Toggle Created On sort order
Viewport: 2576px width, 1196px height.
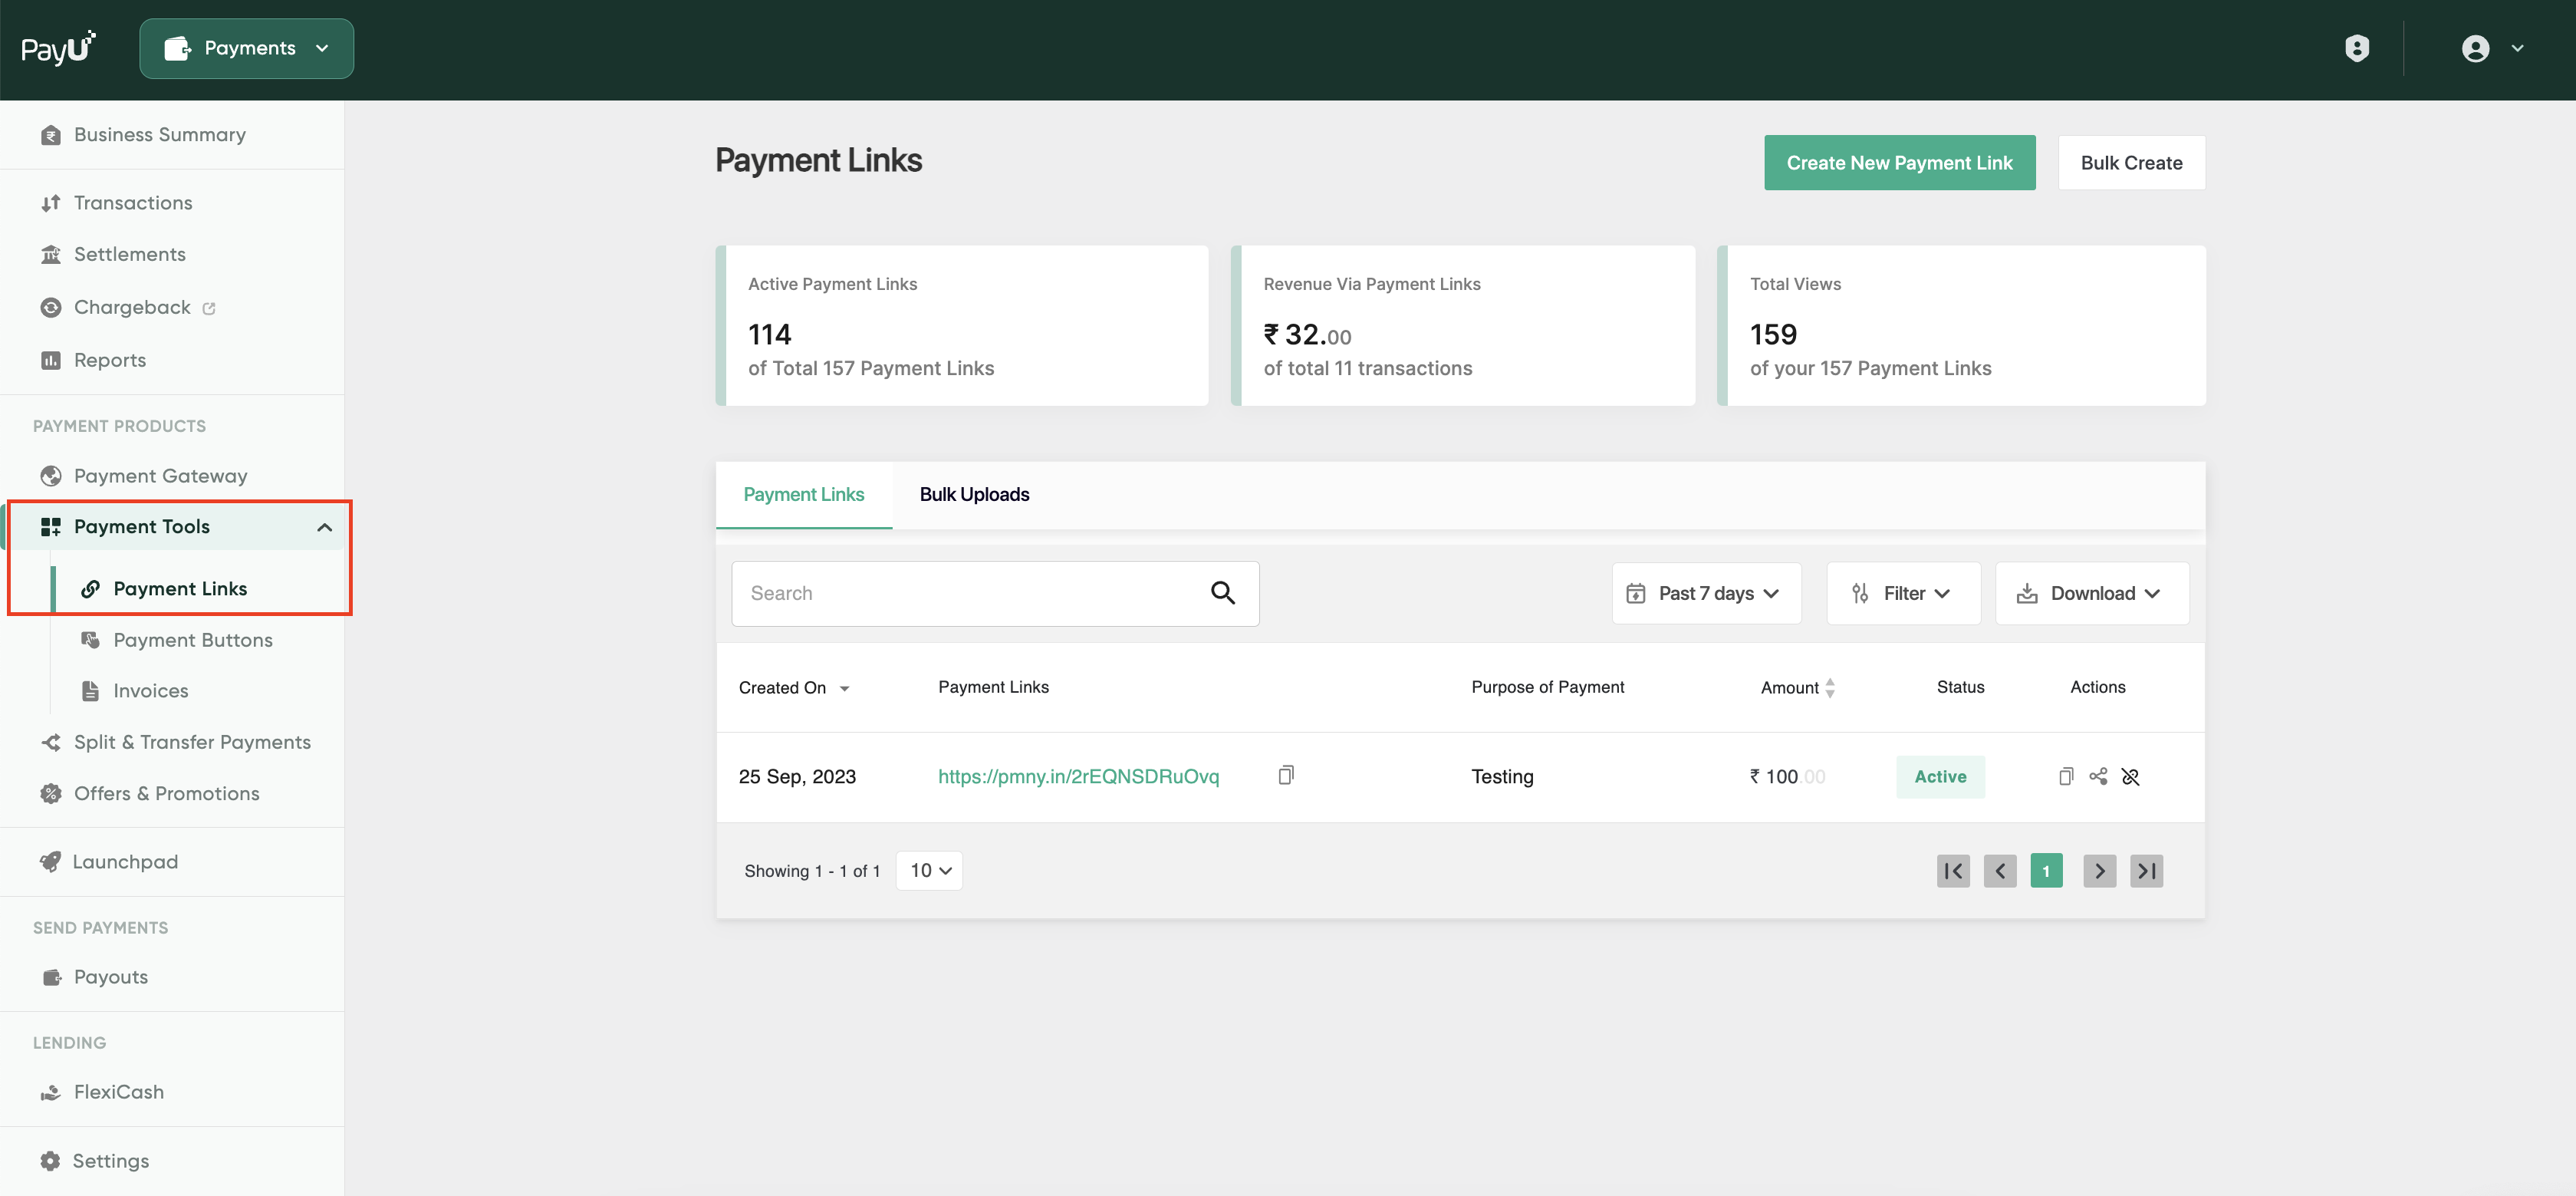click(794, 688)
